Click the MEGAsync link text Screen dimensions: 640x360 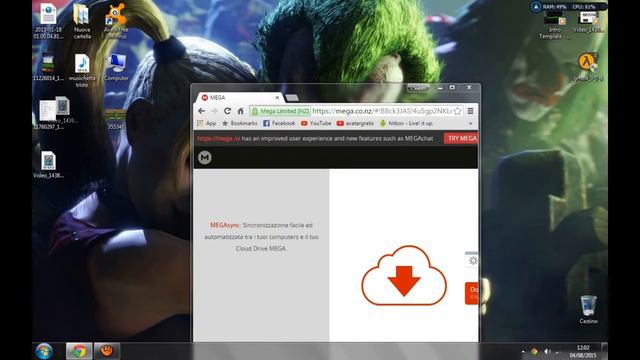[225, 225]
